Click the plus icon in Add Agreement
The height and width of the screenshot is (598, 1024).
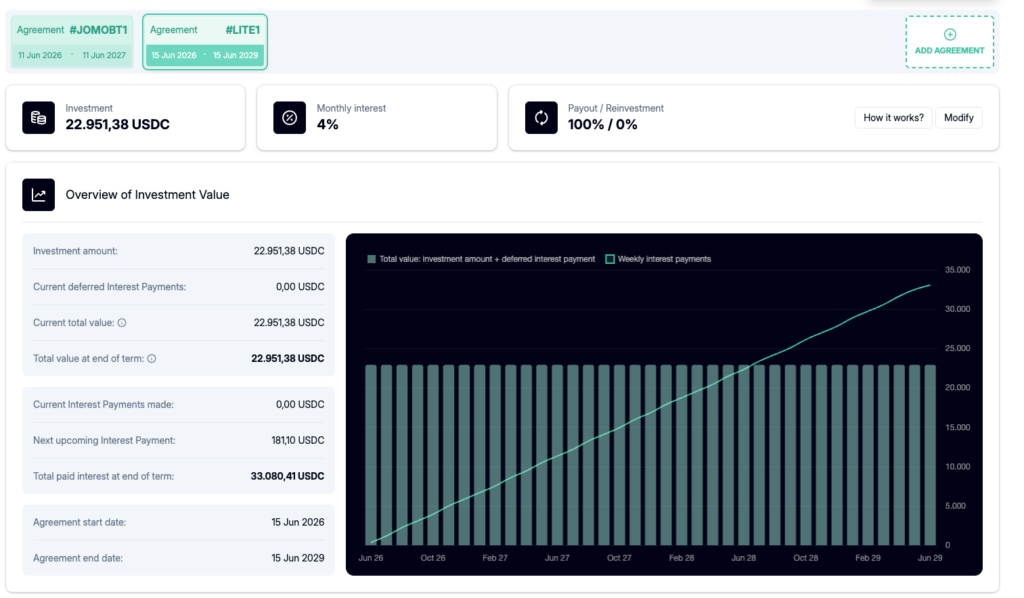(x=950, y=34)
